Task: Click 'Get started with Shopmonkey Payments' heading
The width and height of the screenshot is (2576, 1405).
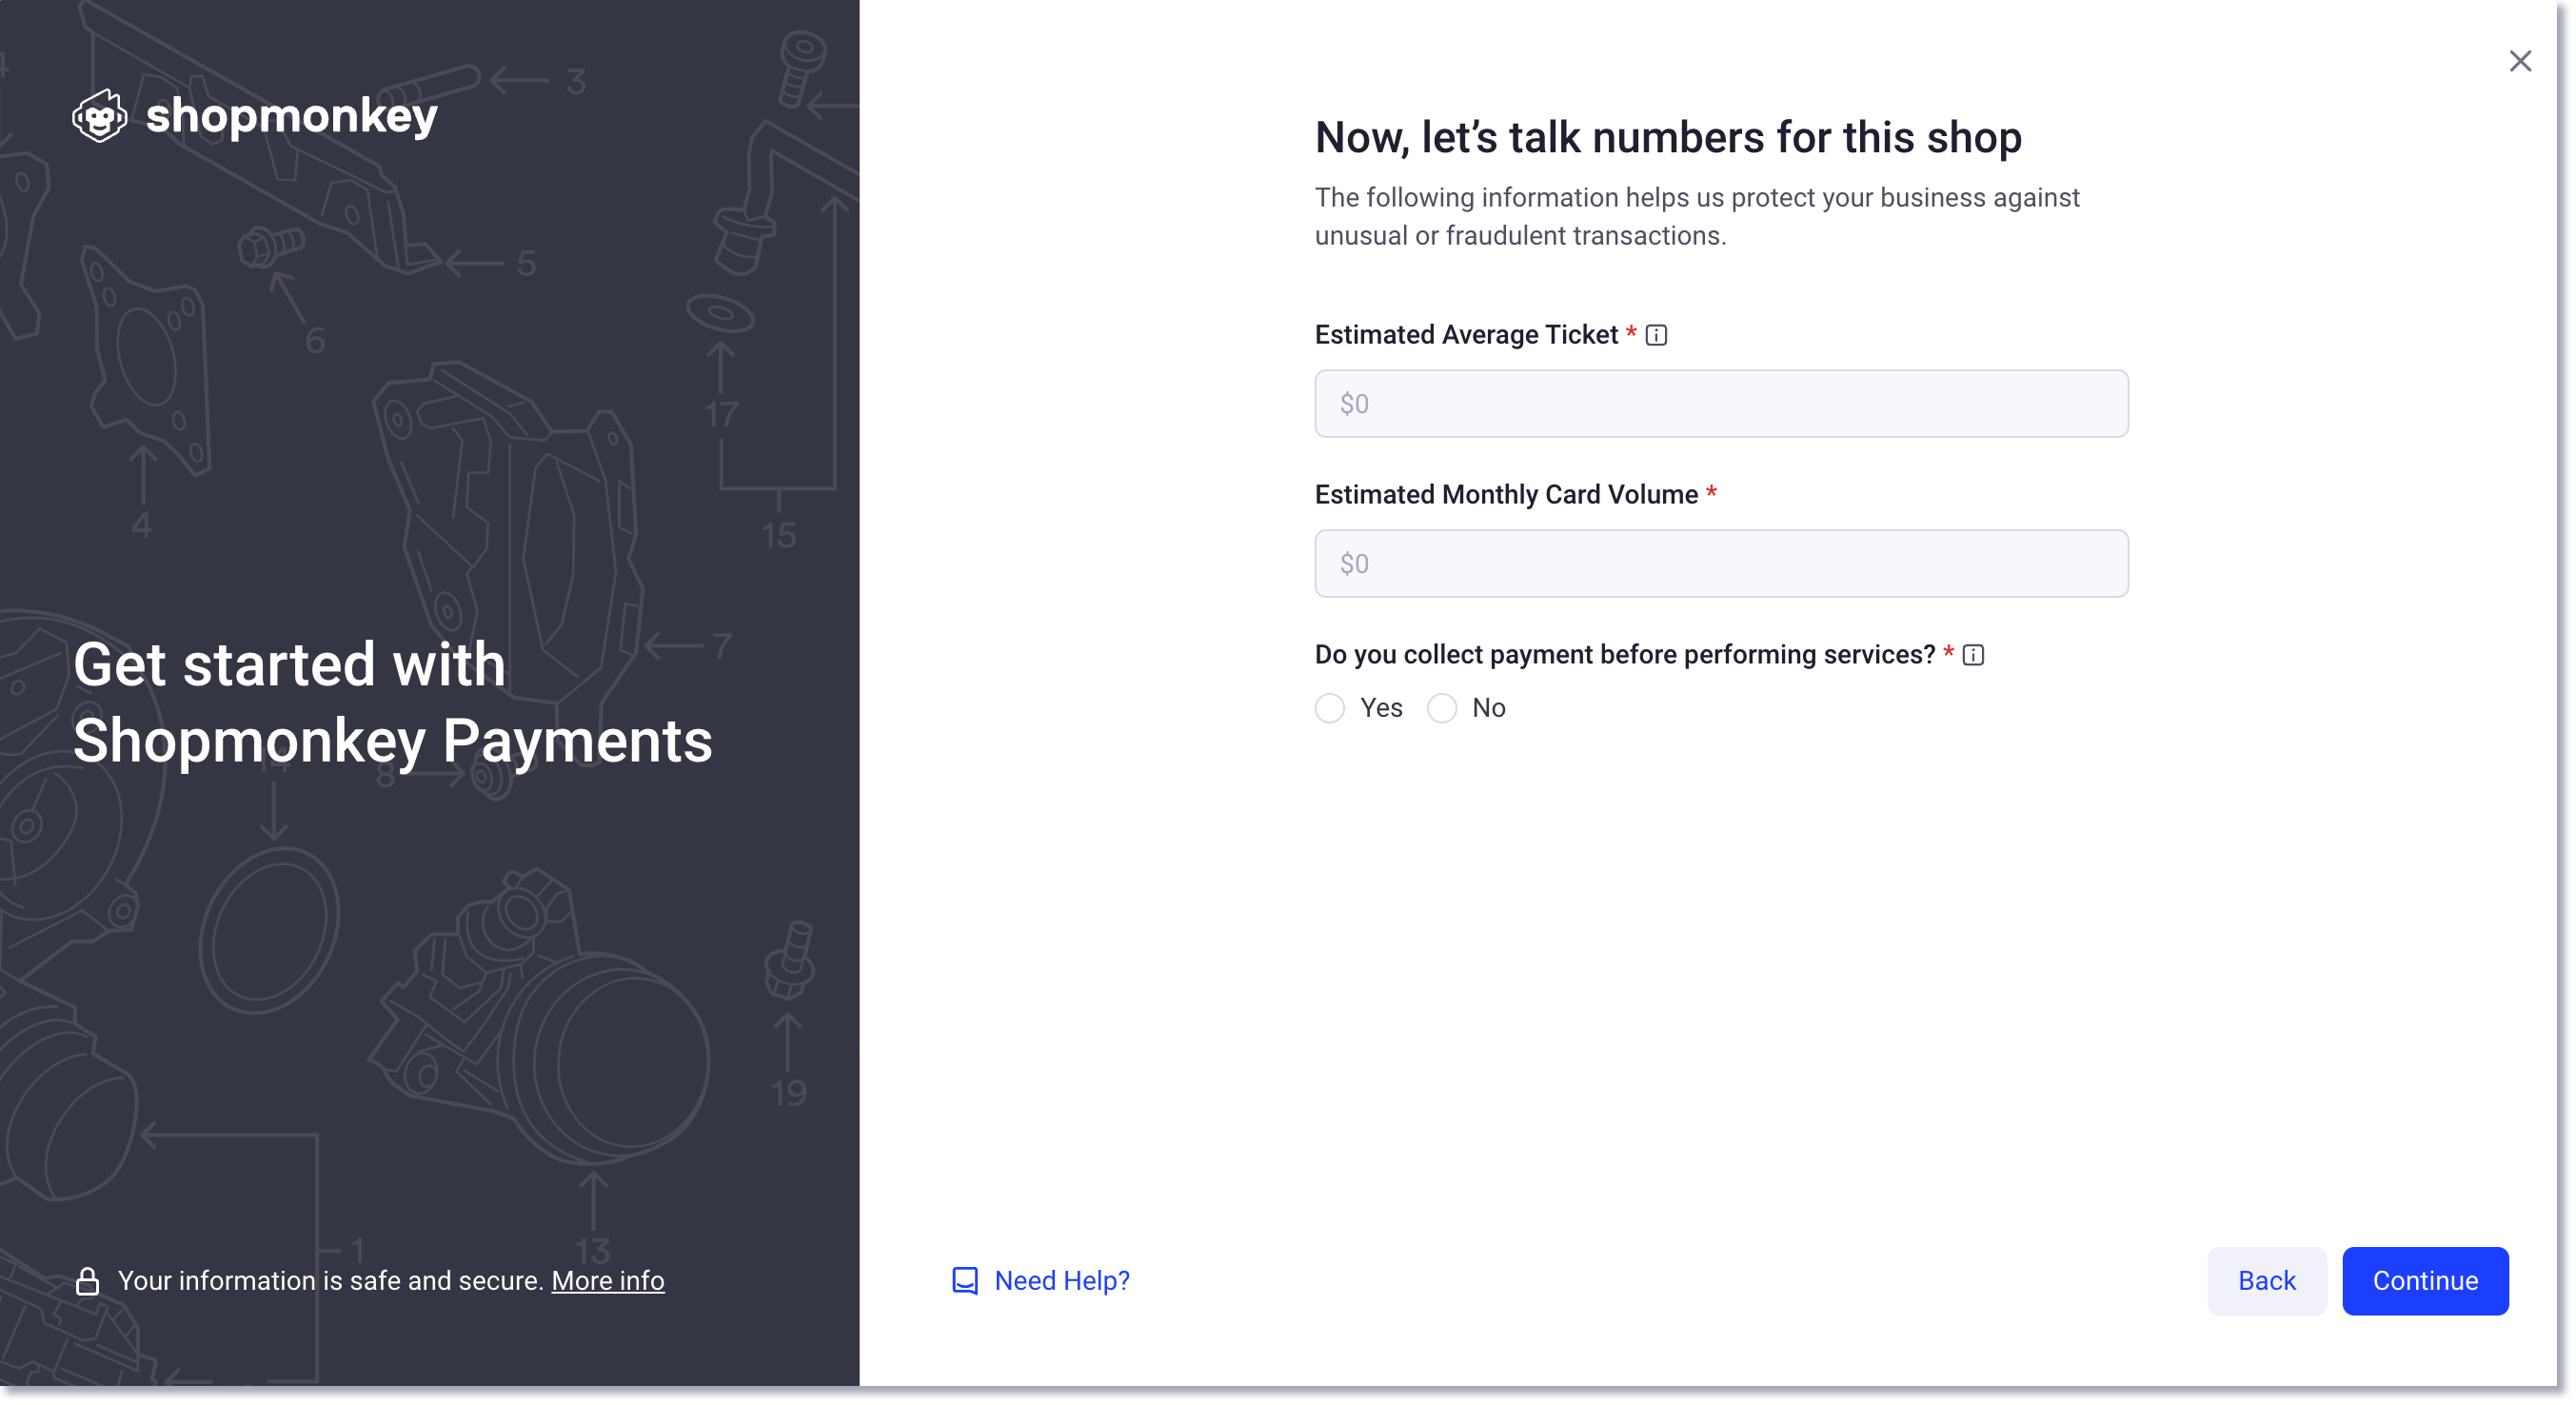Action: tap(393, 702)
